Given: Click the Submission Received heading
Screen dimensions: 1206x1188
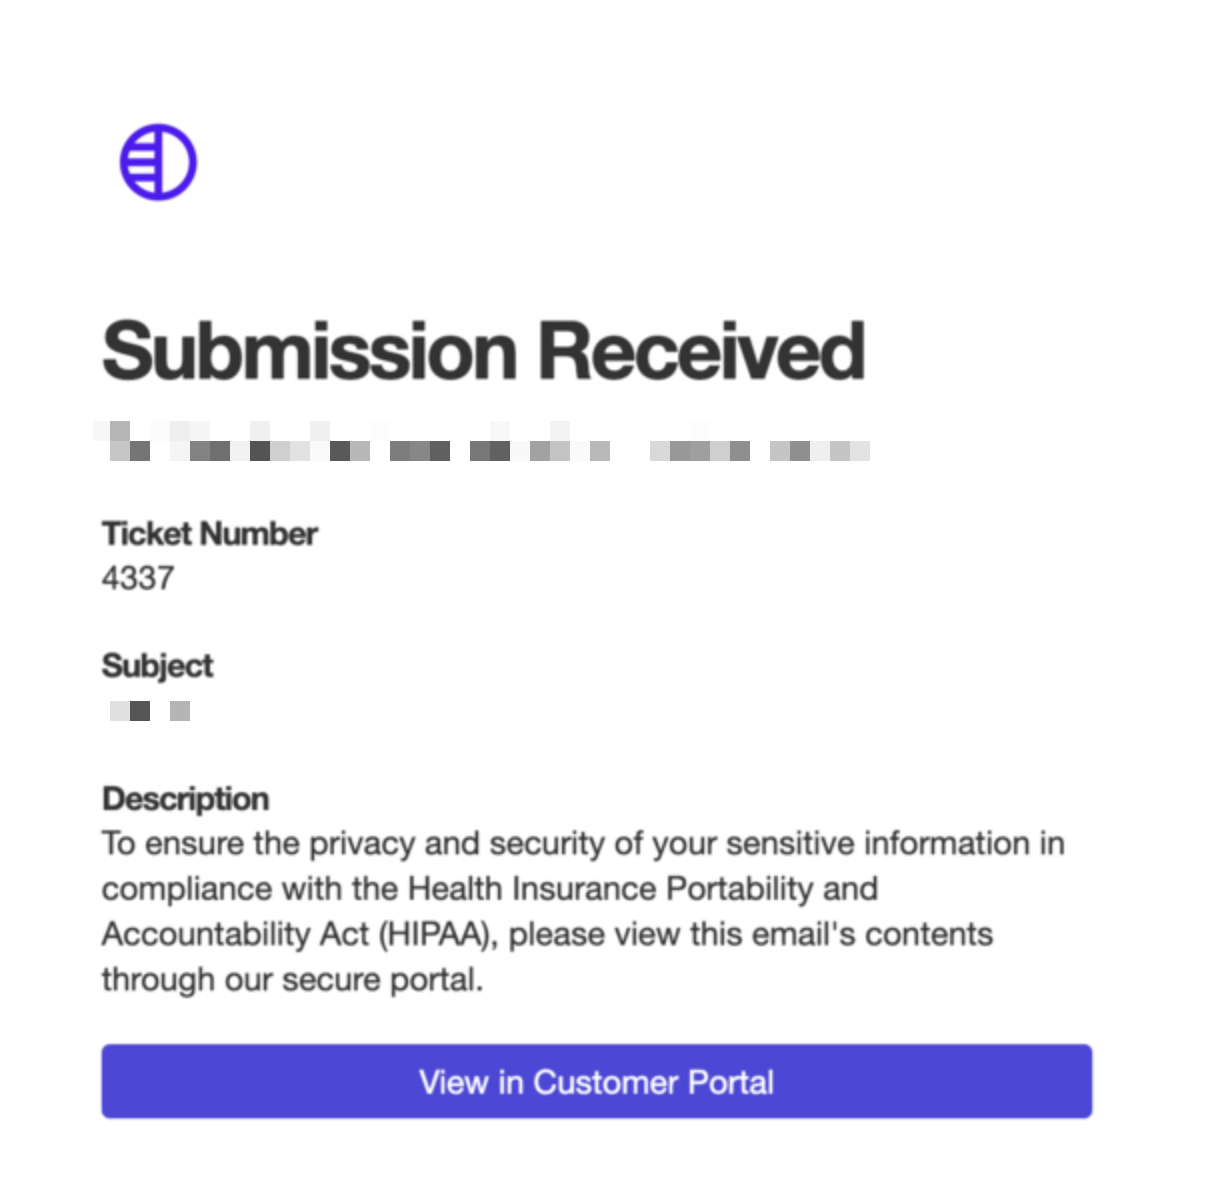Looking at the screenshot, I should [x=483, y=352].
